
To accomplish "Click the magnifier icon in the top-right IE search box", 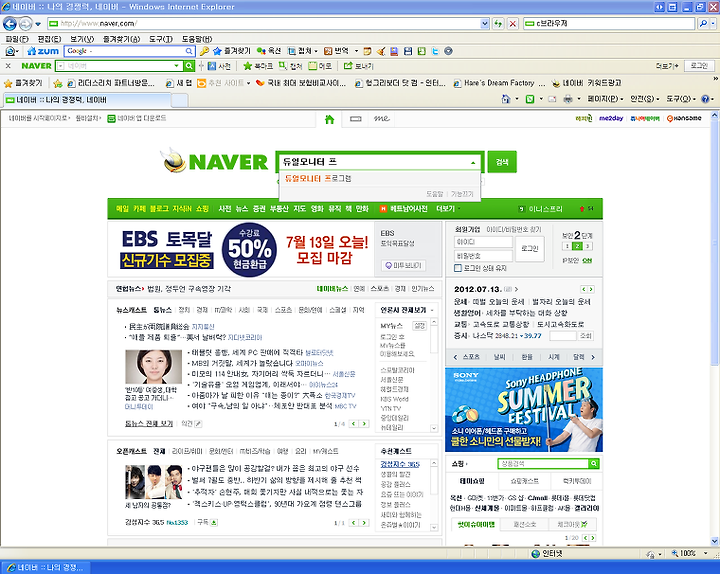I will click(x=703, y=23).
